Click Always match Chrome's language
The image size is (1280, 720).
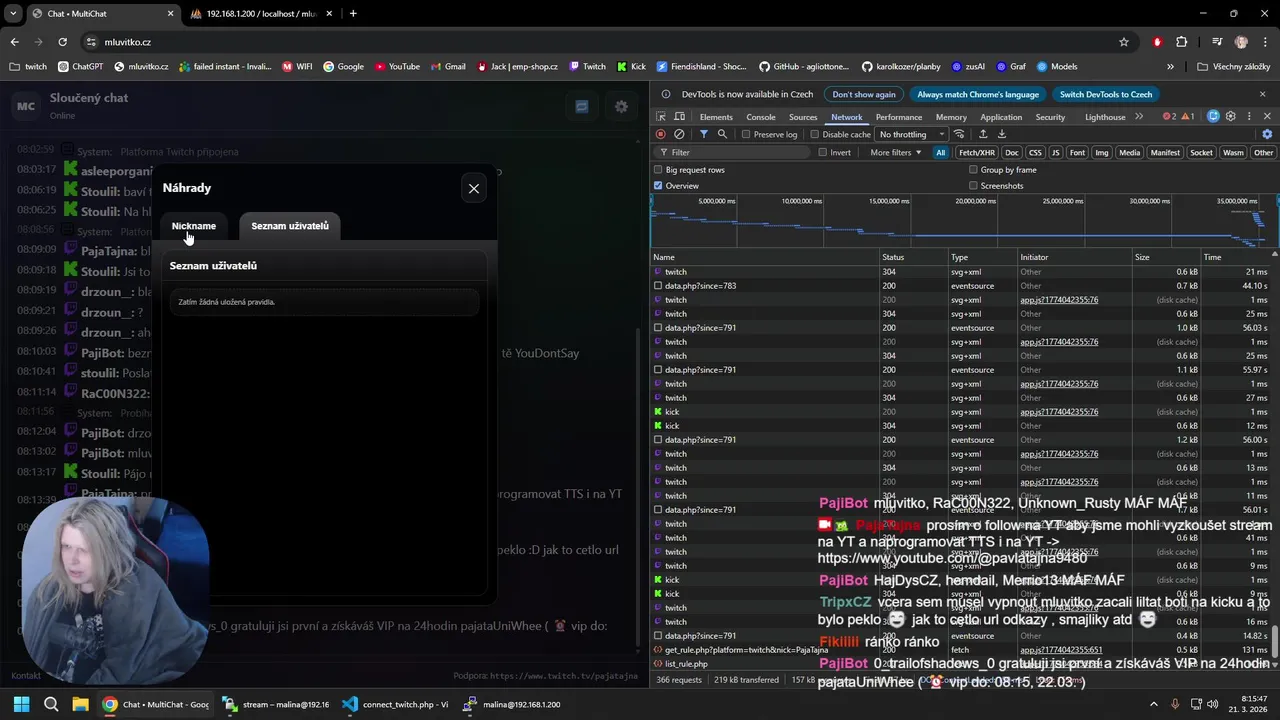pos(978,94)
